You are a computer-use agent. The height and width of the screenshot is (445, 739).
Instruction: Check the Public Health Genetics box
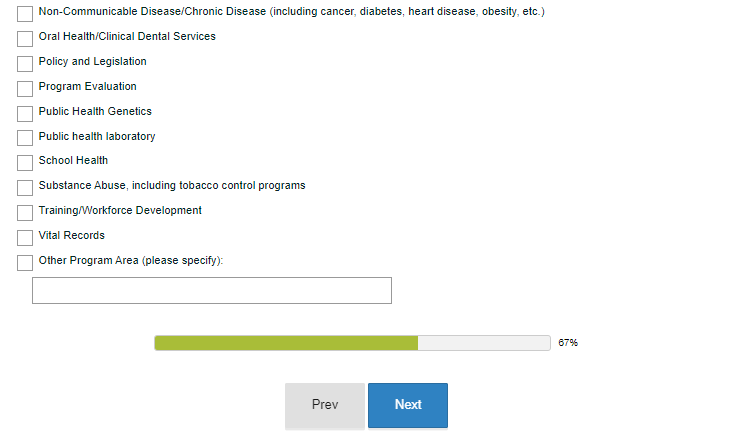pos(25,113)
